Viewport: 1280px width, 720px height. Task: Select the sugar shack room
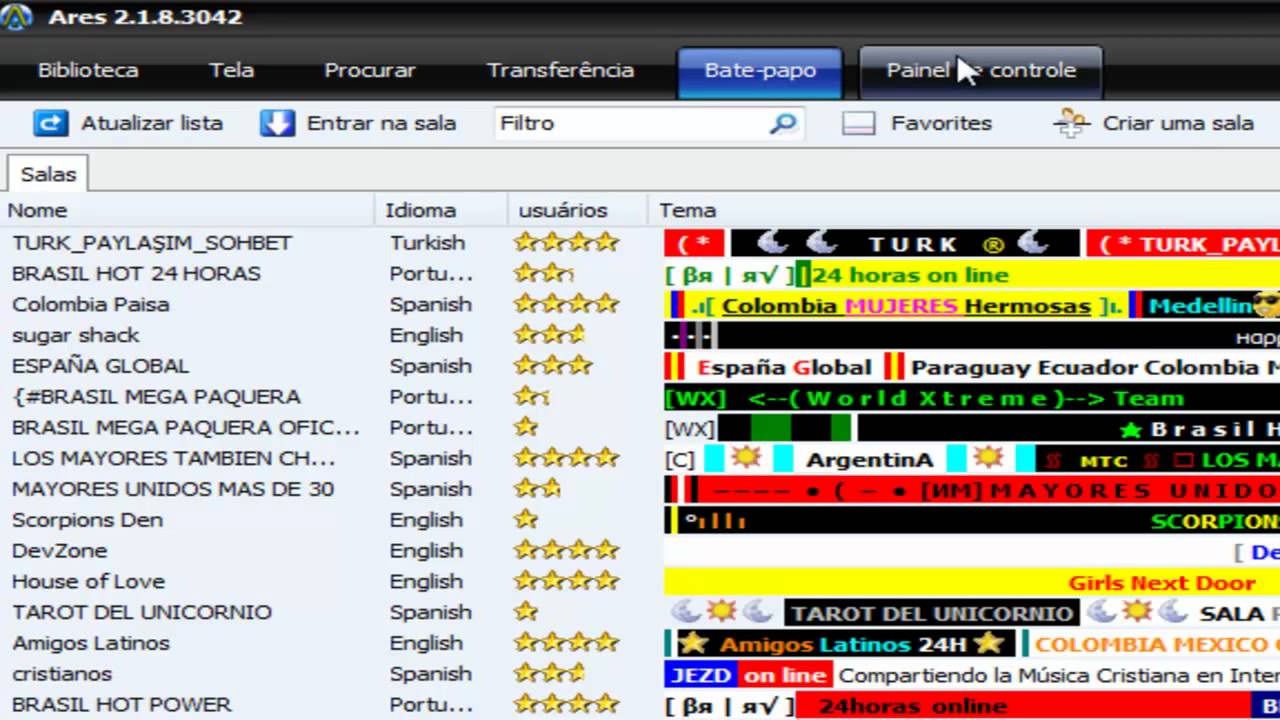75,335
